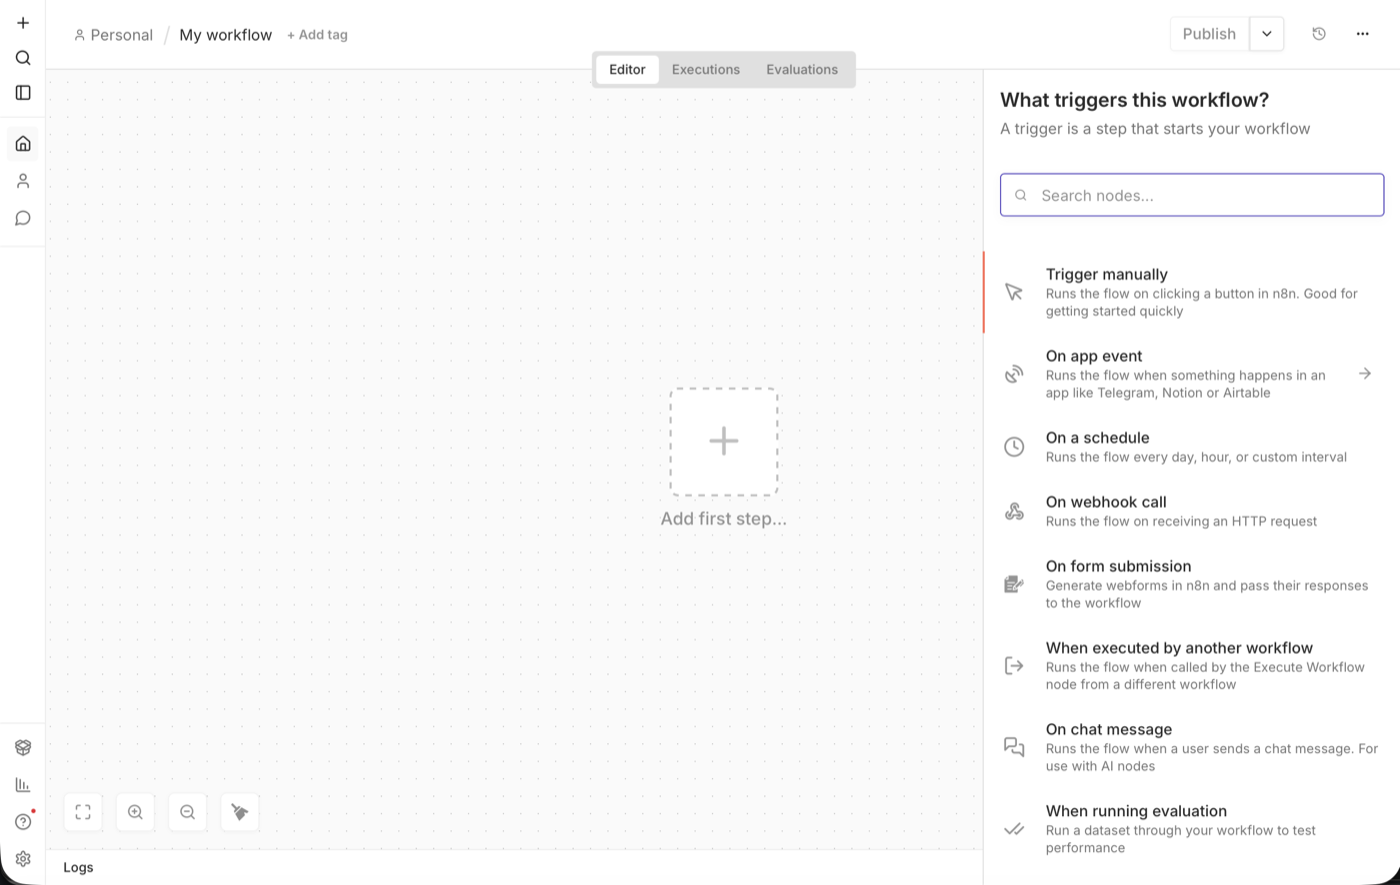Select On webhook call option title
The width and height of the screenshot is (1400, 885).
pyautogui.click(x=1106, y=502)
